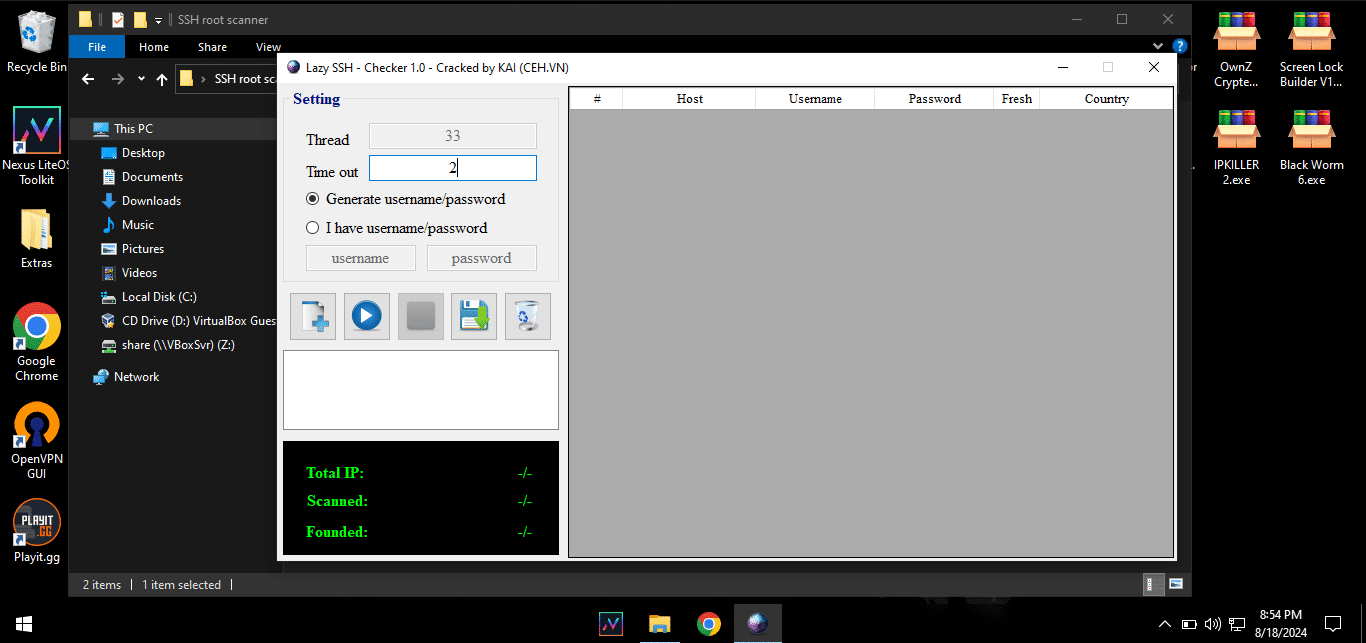Click the Time out input field
1366x643 pixels.
point(453,168)
